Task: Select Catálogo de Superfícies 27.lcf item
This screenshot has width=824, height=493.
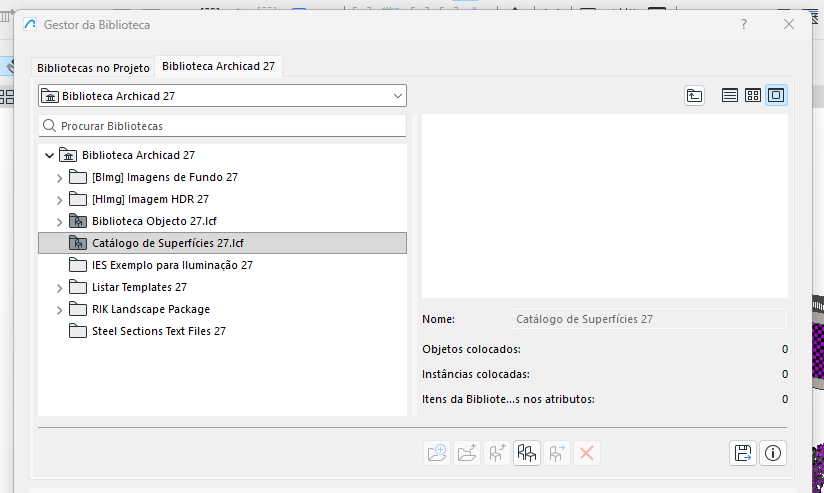Action: point(222,243)
